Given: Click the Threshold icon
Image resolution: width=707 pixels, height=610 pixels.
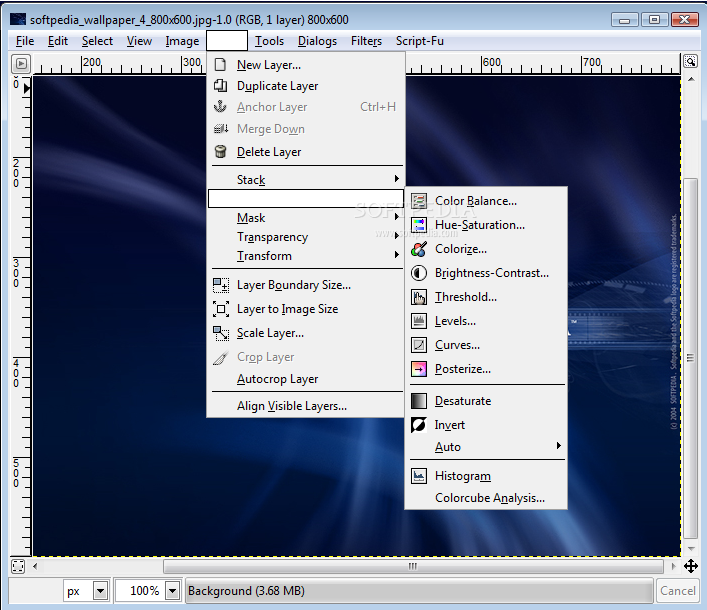Looking at the screenshot, I should tap(419, 297).
